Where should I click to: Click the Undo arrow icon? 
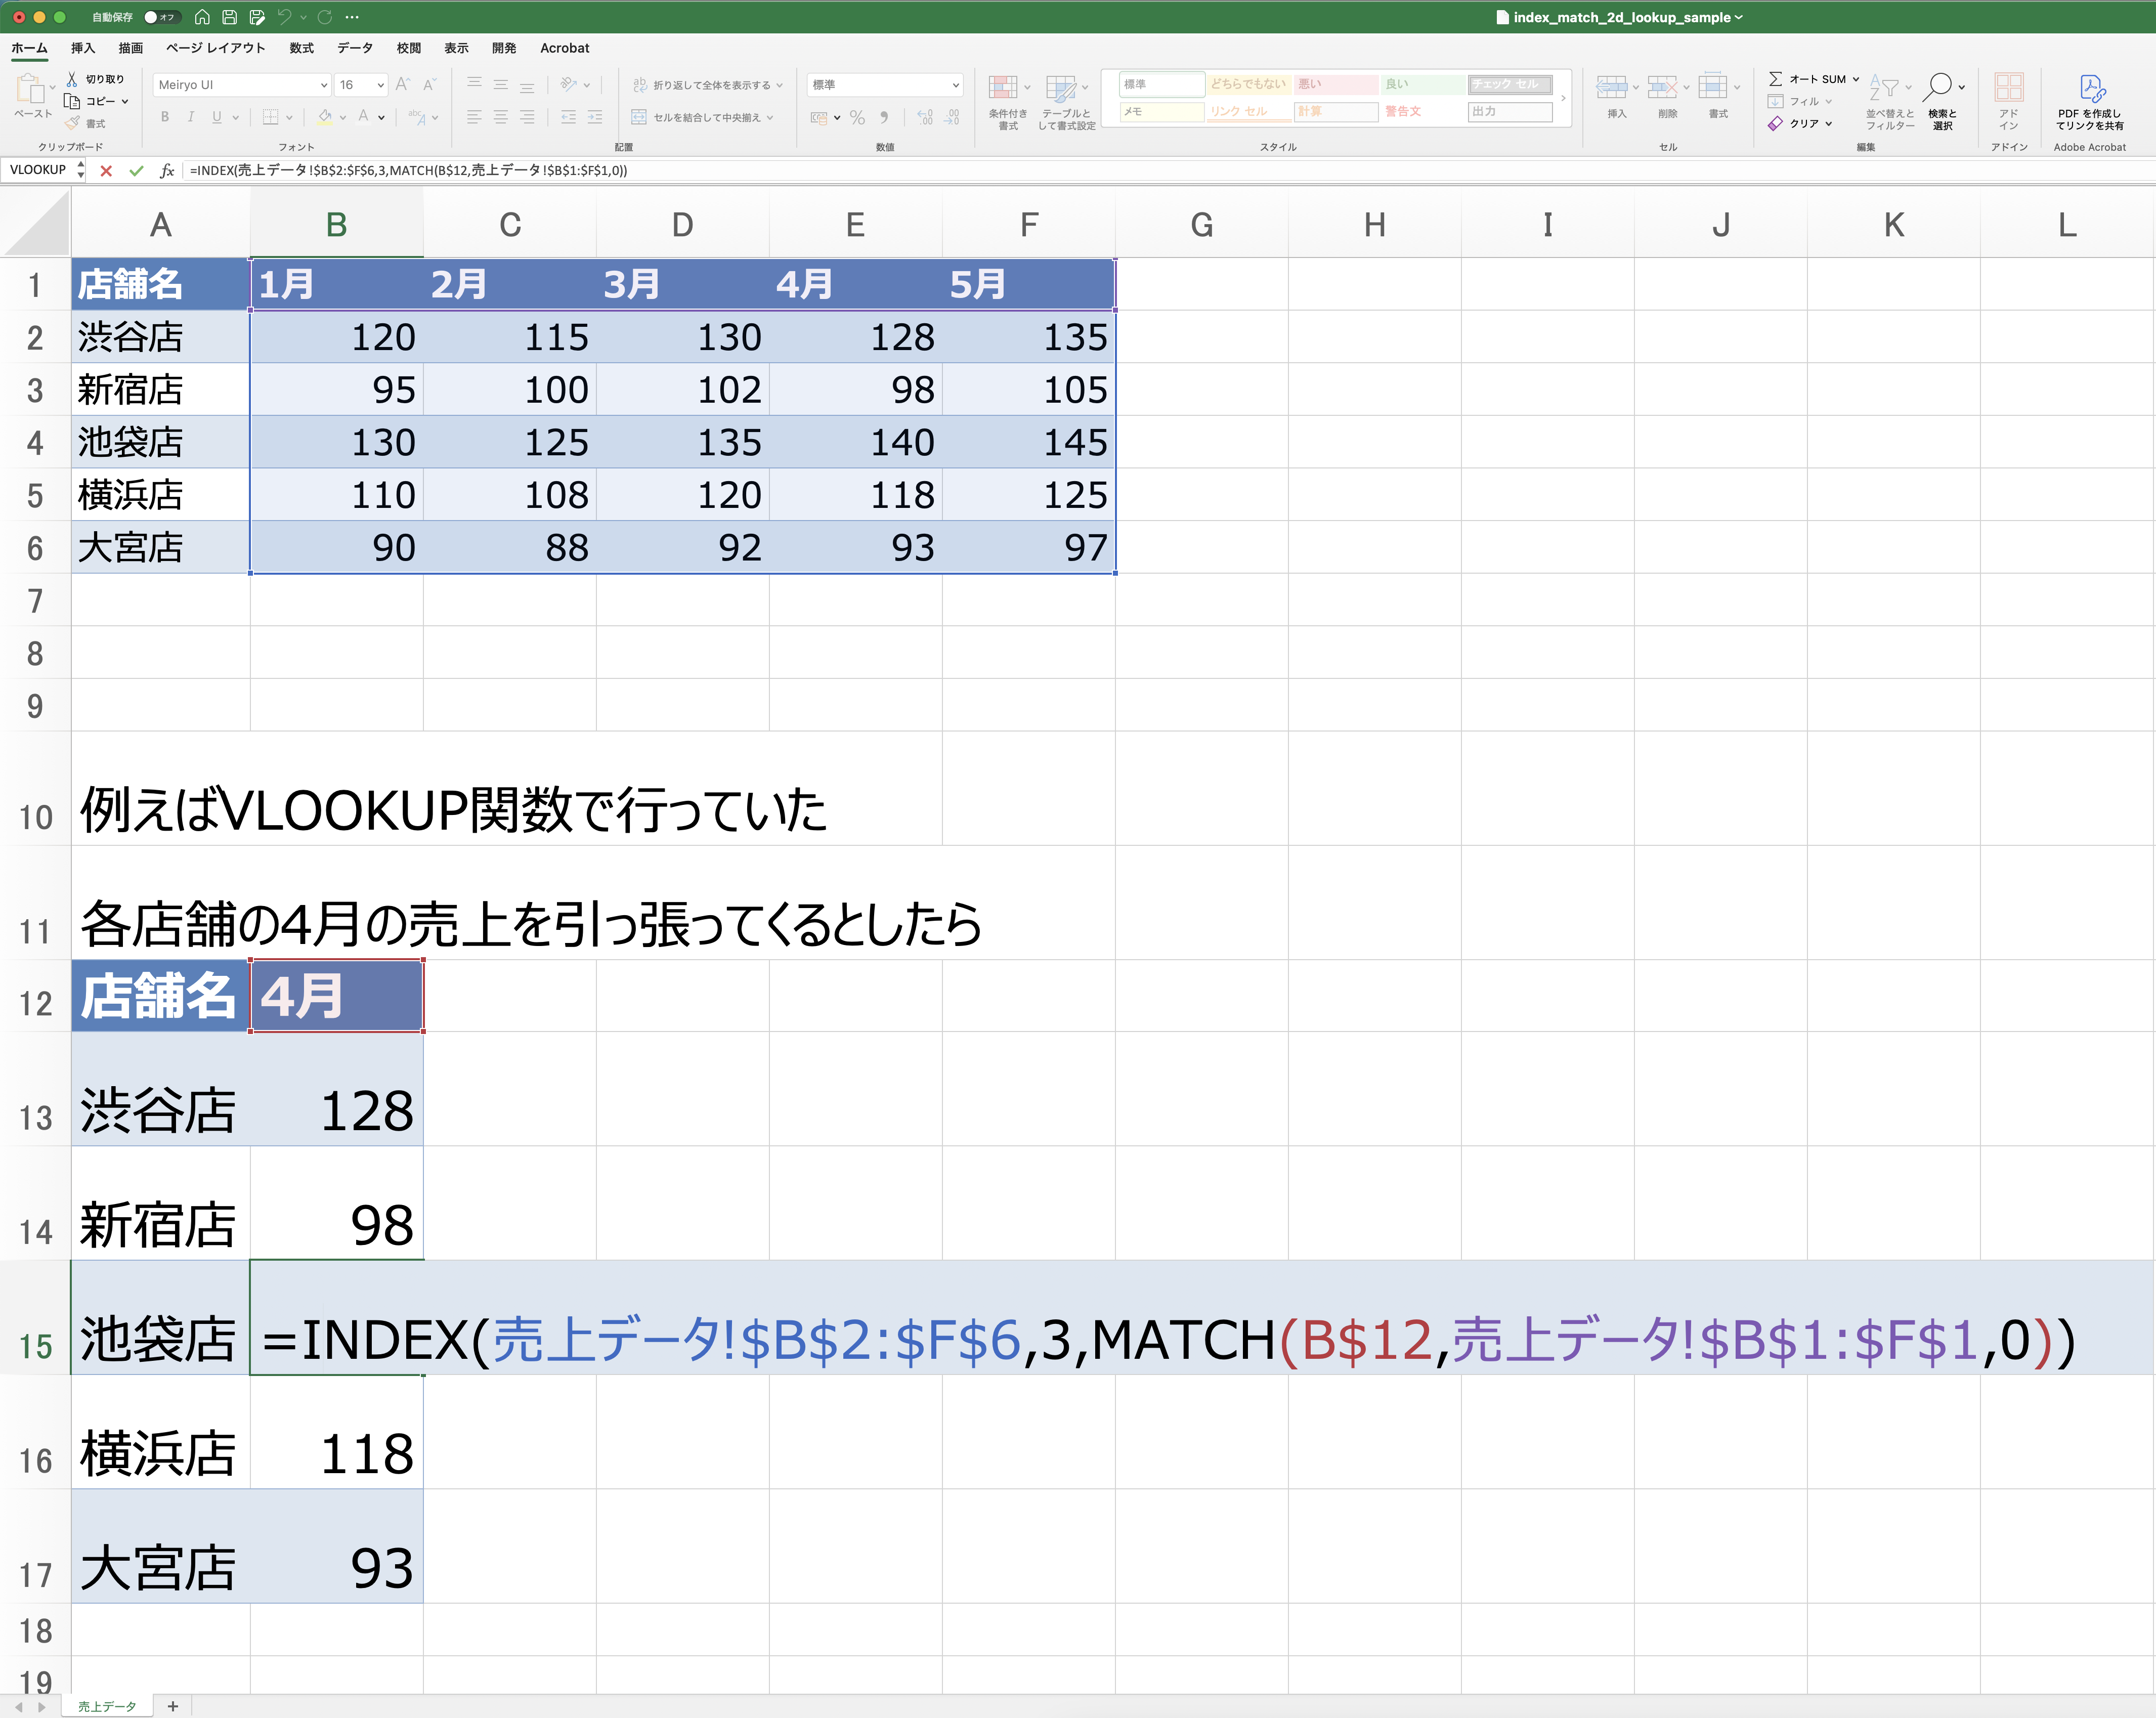pos(285,17)
